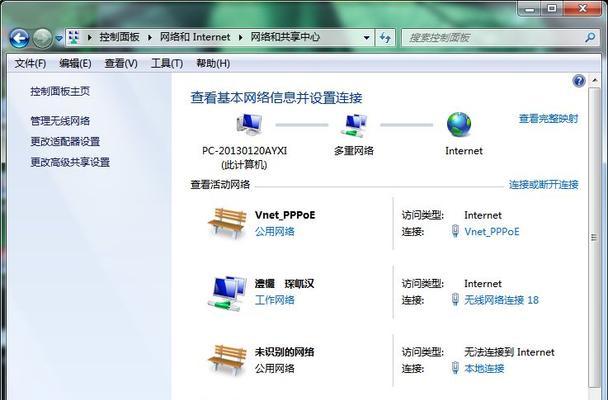Open the 工具(T) menu
Image resolution: width=608 pixels, height=400 pixels.
pyautogui.click(x=167, y=63)
